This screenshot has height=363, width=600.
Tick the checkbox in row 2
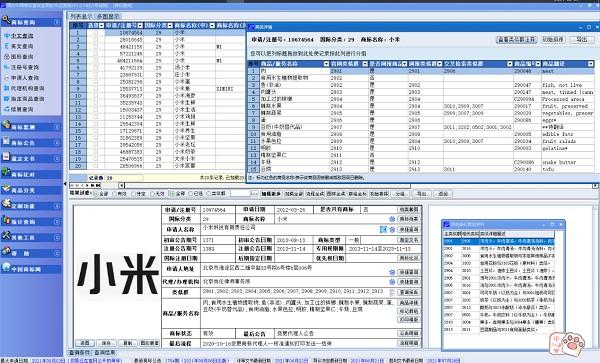(x=95, y=39)
